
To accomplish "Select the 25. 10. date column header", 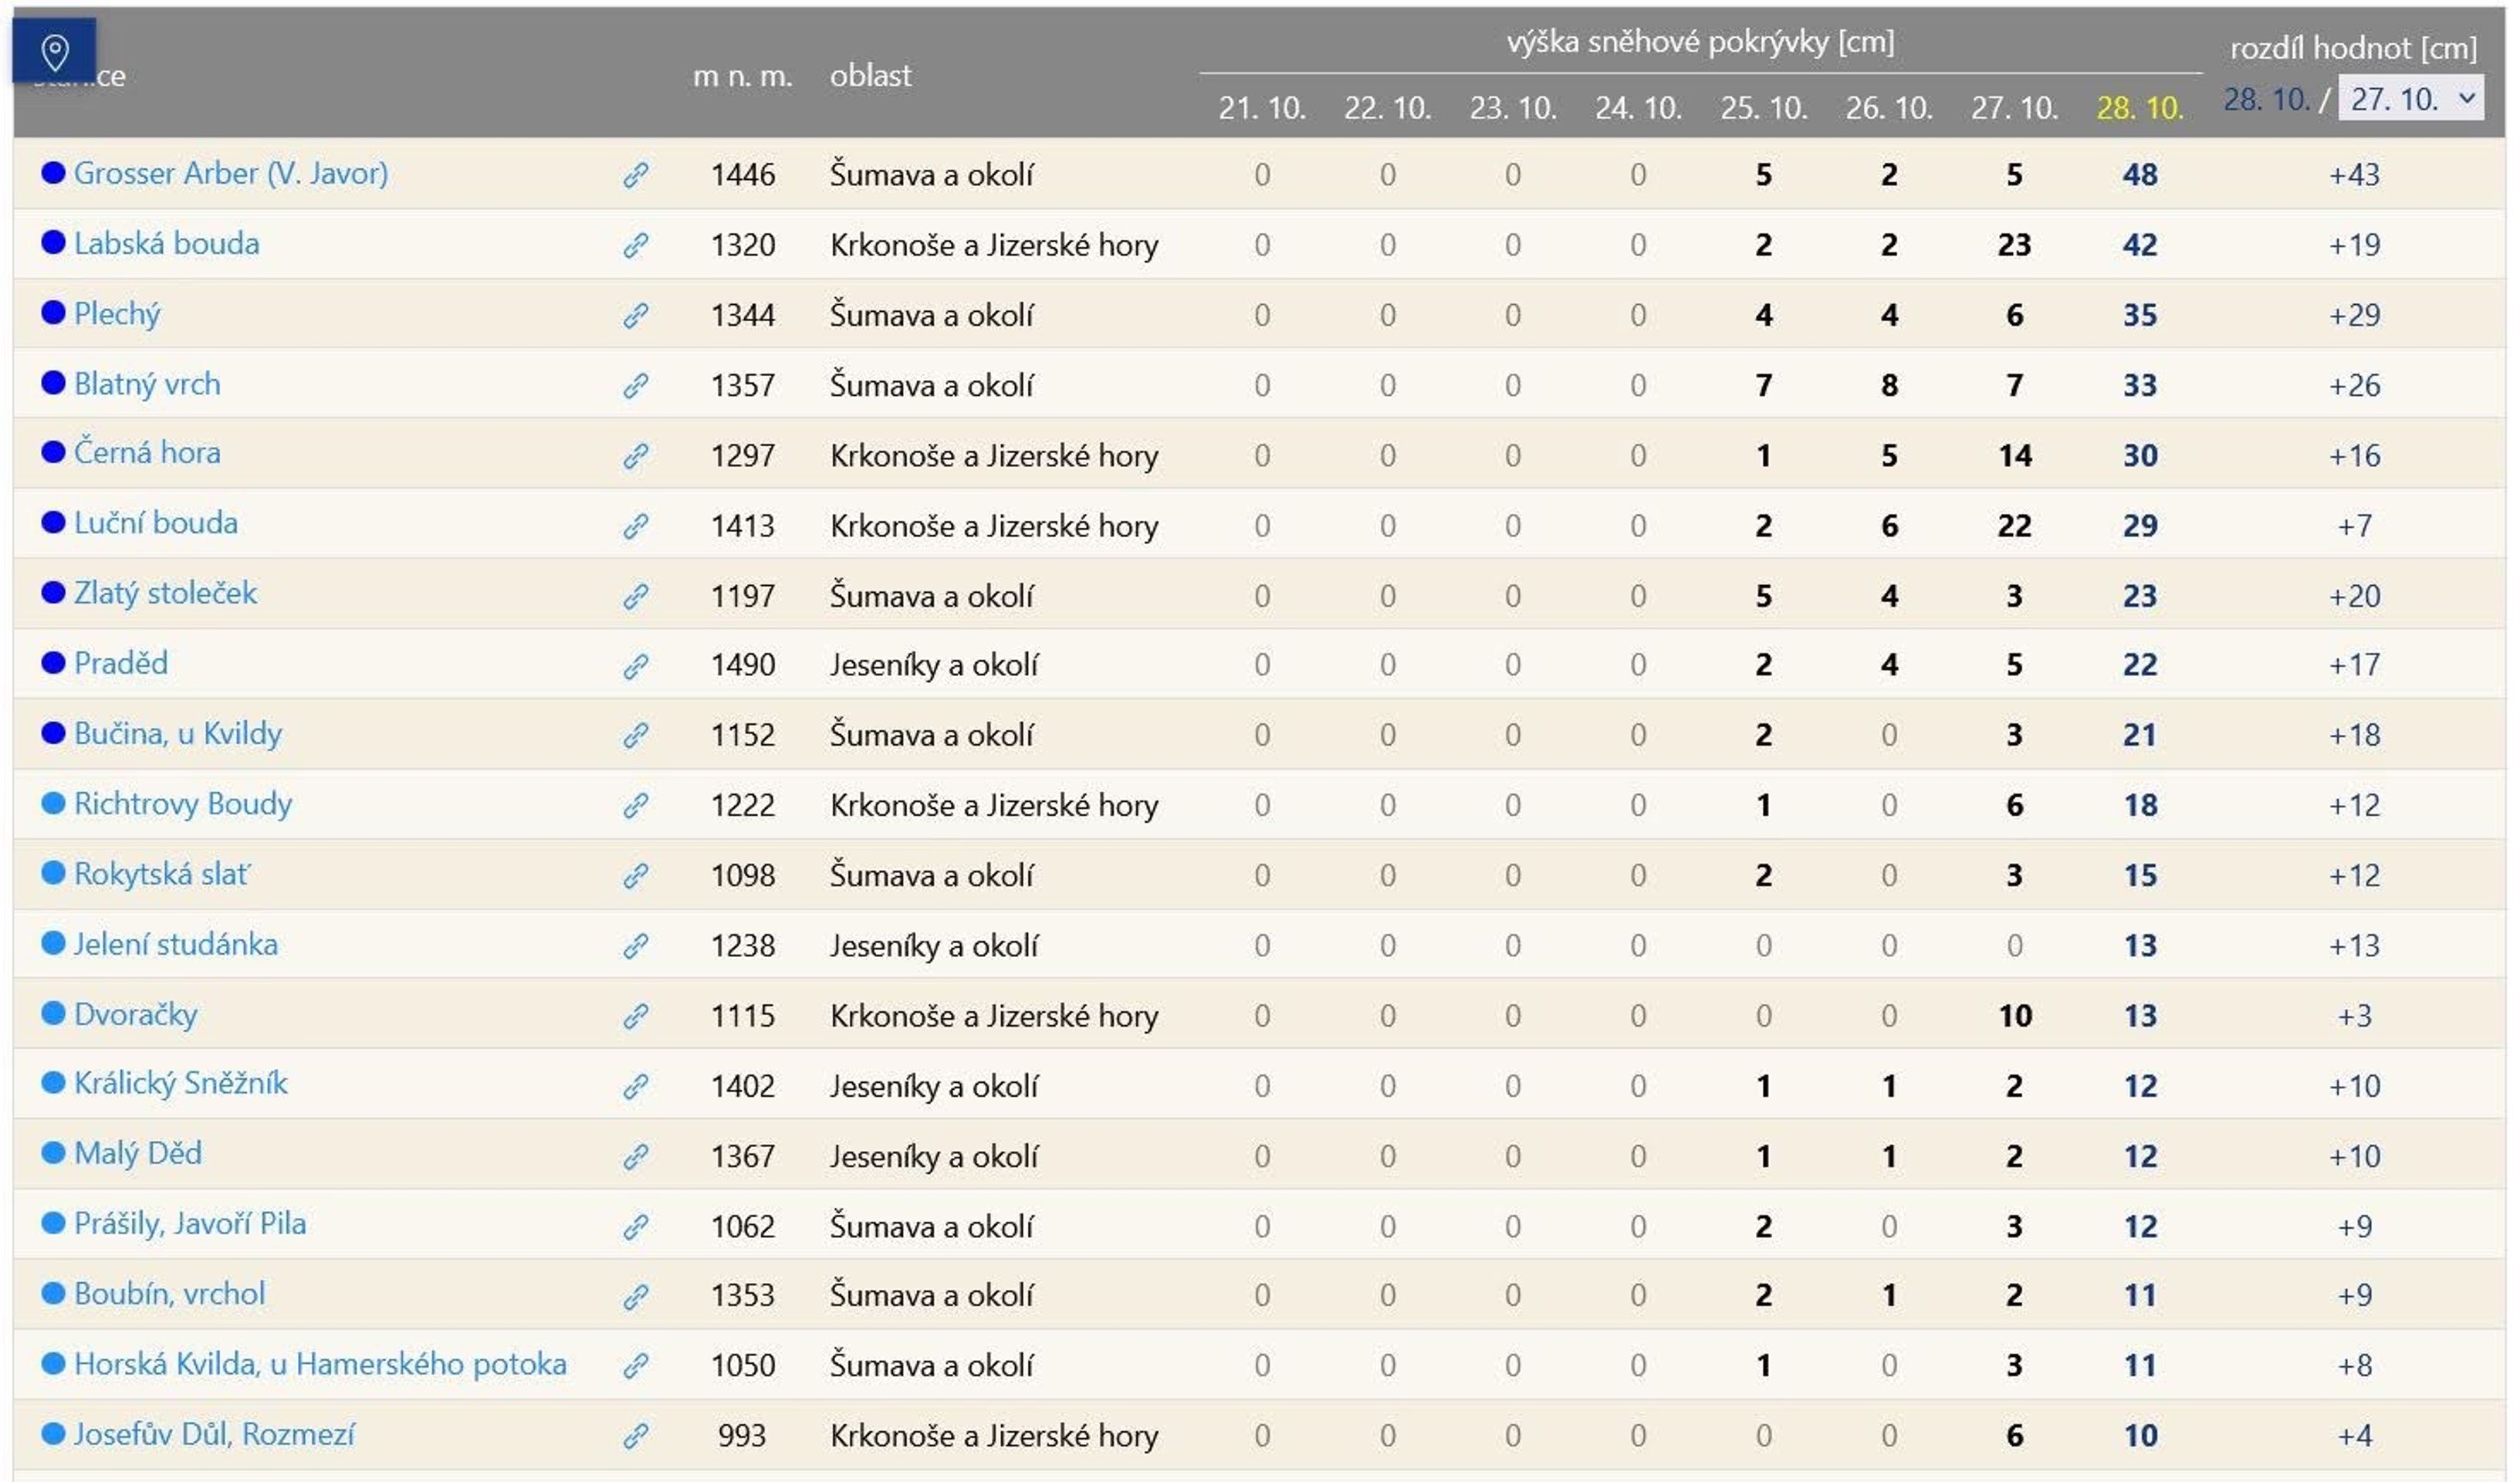I will tap(1763, 107).
